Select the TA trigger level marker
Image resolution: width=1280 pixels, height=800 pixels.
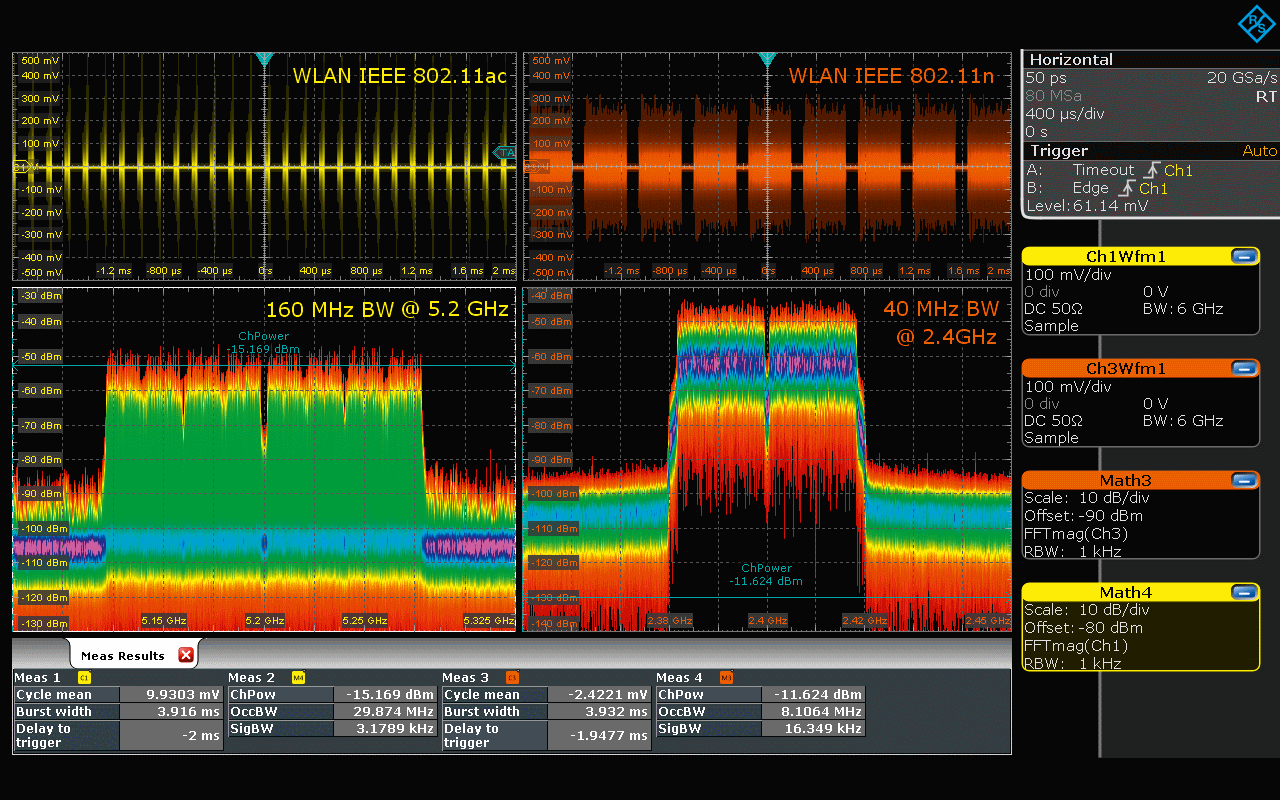(x=505, y=153)
